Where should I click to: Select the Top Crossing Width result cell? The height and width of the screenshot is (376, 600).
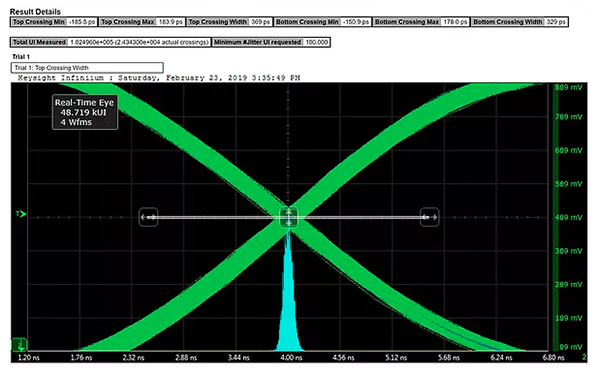[x=229, y=22]
